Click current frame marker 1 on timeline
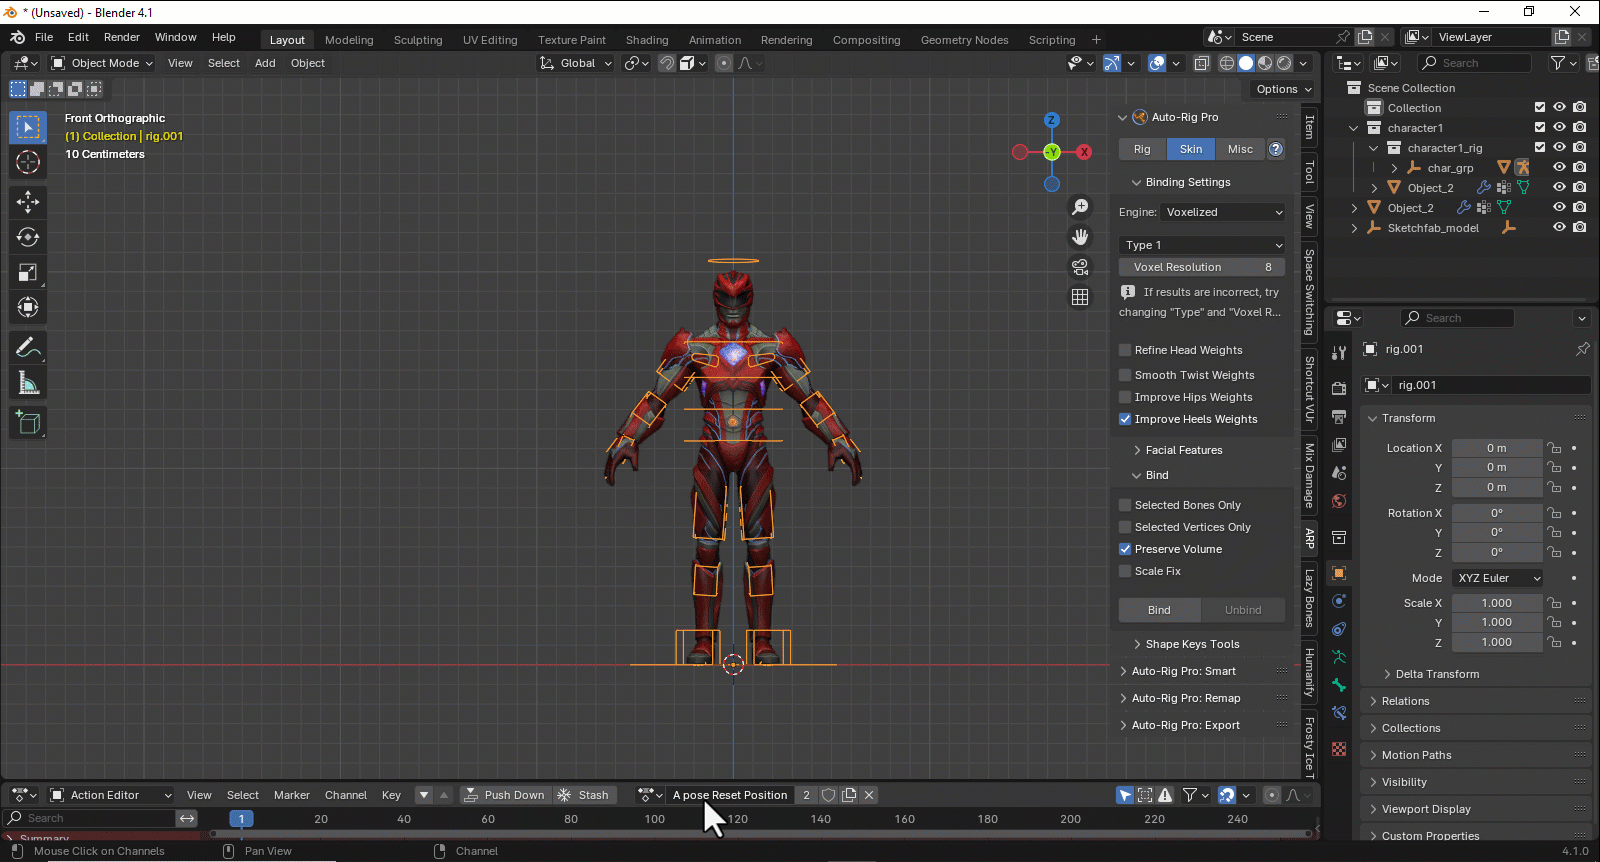 [x=241, y=819]
